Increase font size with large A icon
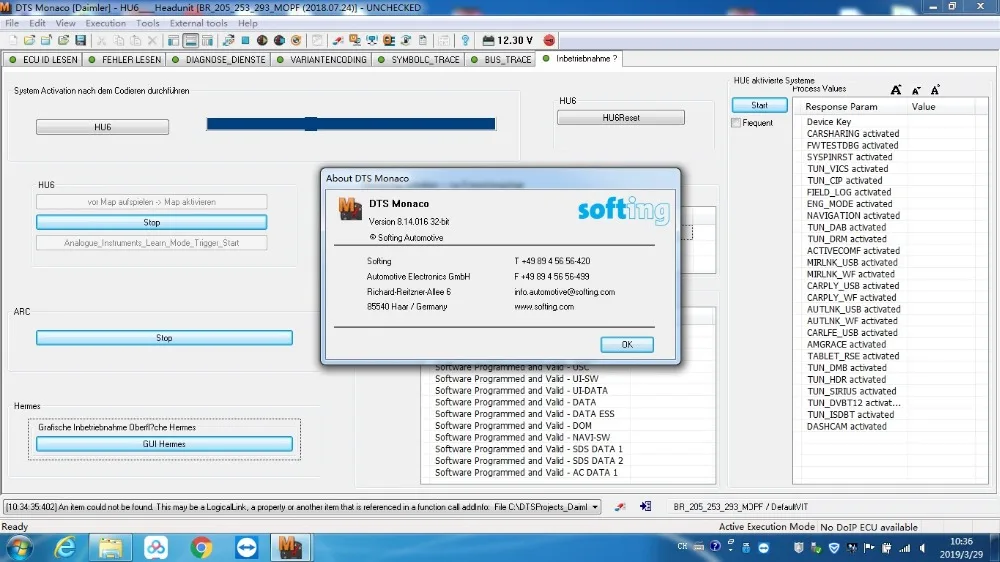The height and width of the screenshot is (562, 1000). pos(896,90)
